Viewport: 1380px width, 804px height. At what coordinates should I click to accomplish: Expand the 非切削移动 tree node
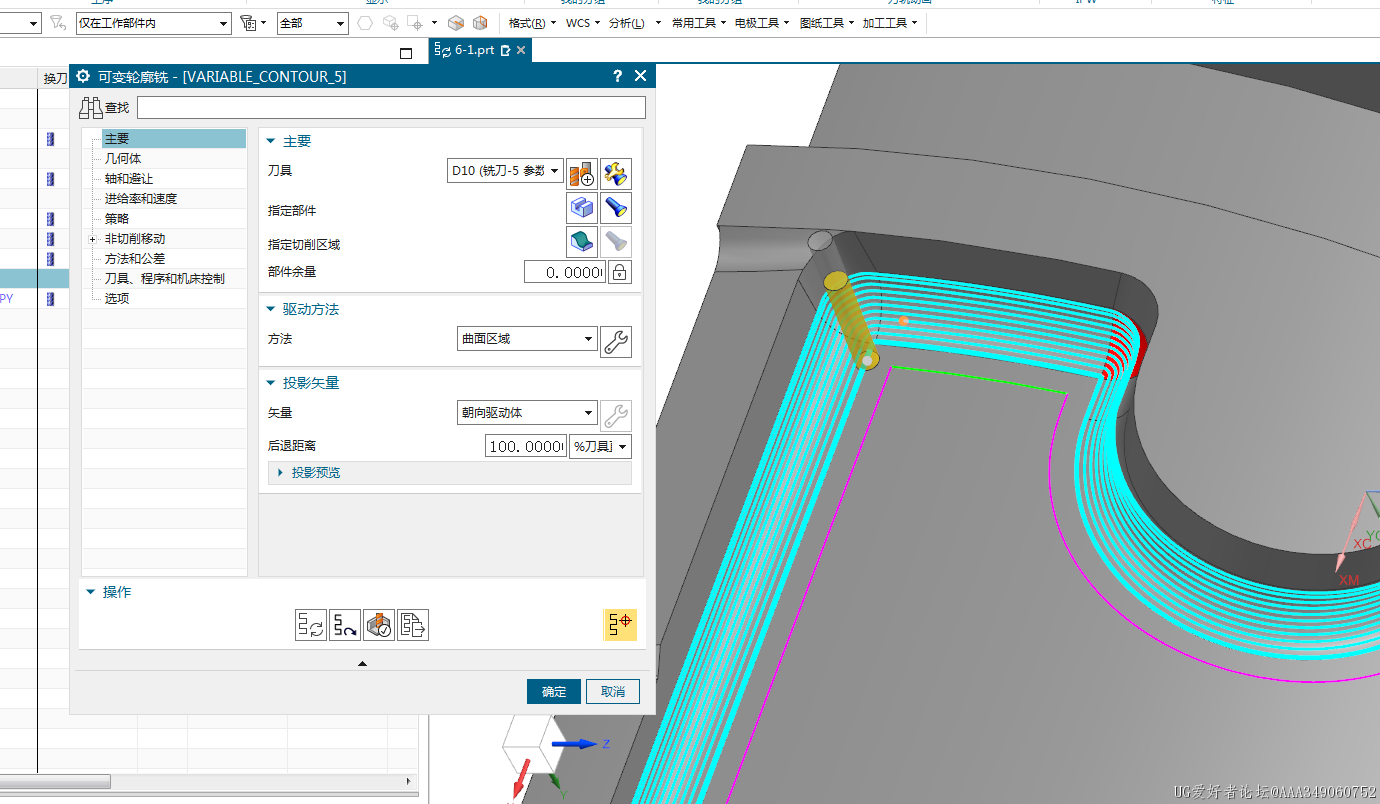tap(93, 239)
